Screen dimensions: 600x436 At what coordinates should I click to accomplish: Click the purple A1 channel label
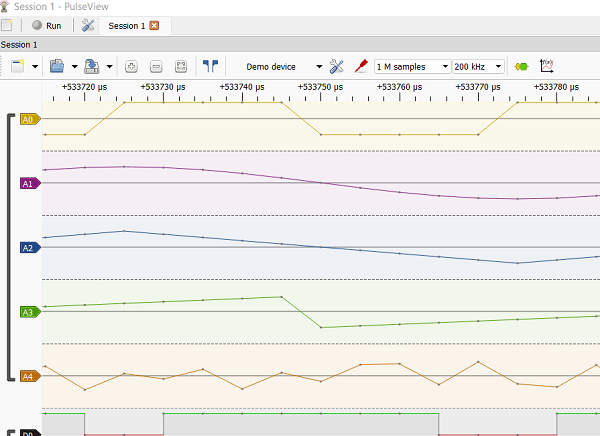point(28,183)
